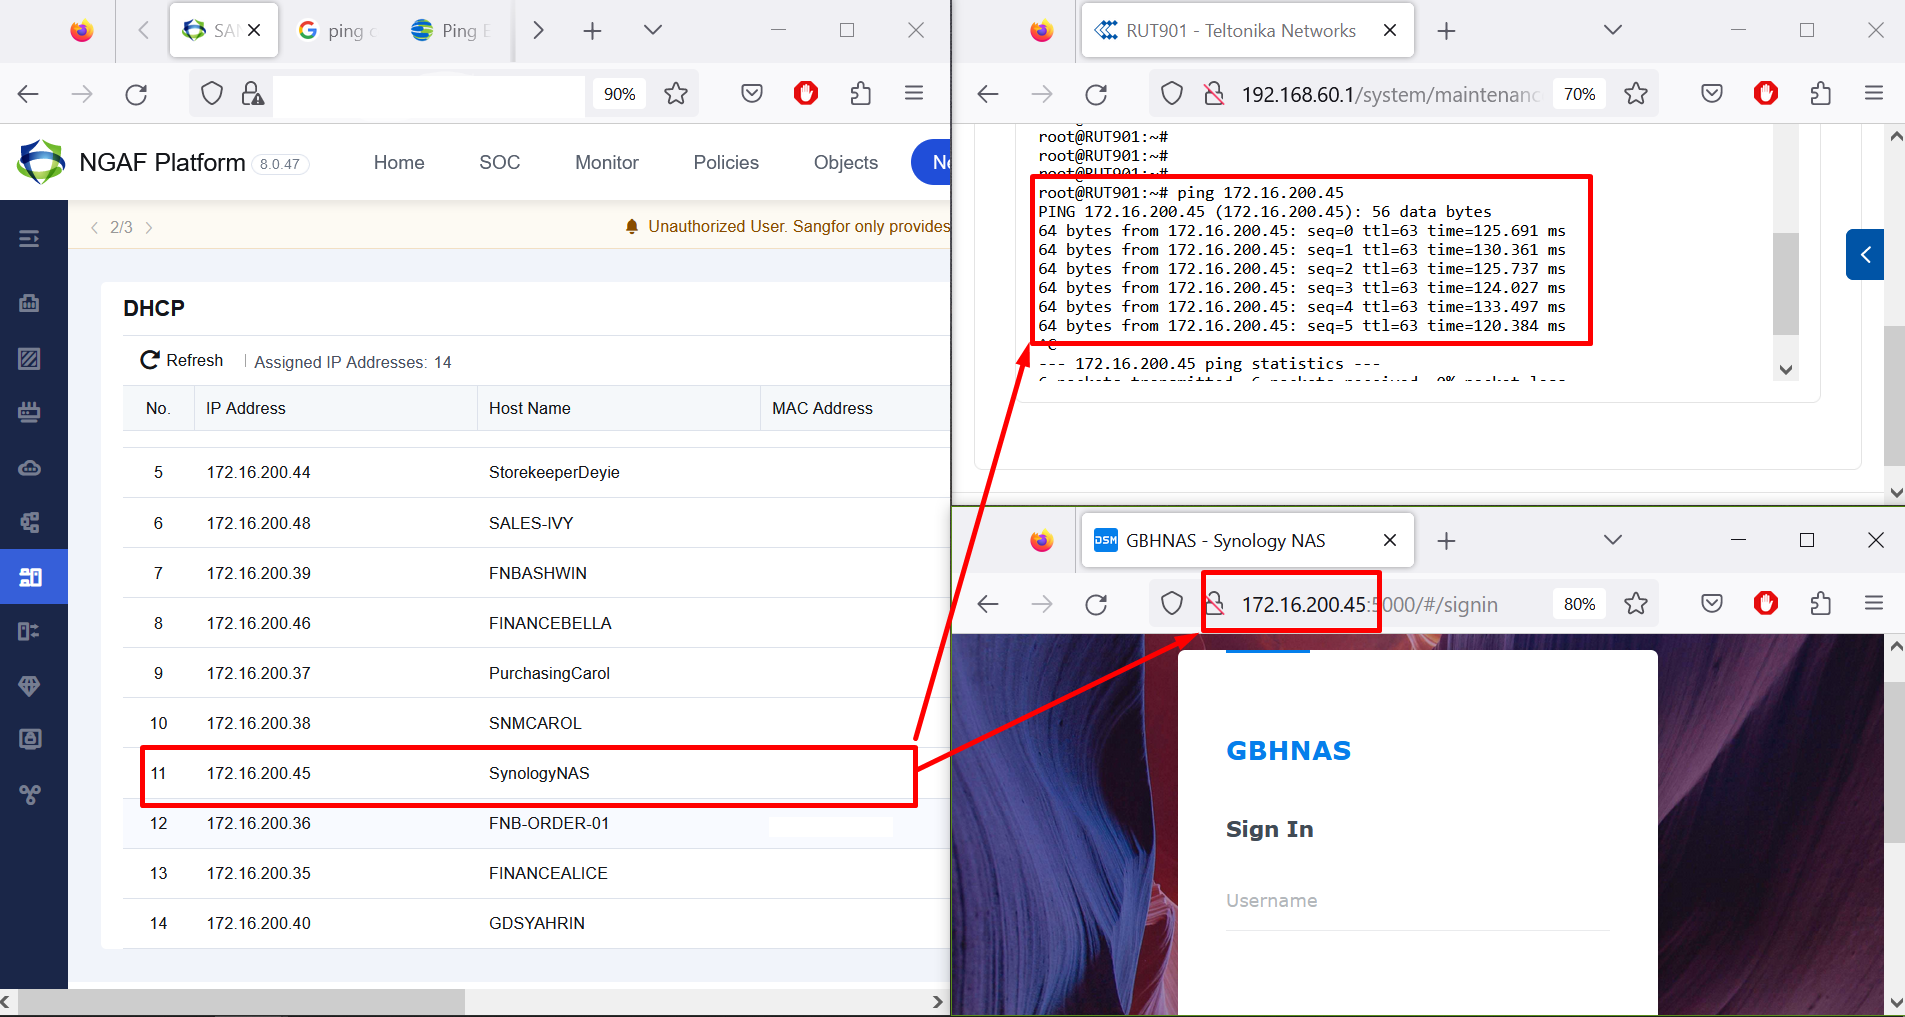Open Firefox View in the NGAF window
This screenshot has width=1905, height=1017.
[x=82, y=31]
